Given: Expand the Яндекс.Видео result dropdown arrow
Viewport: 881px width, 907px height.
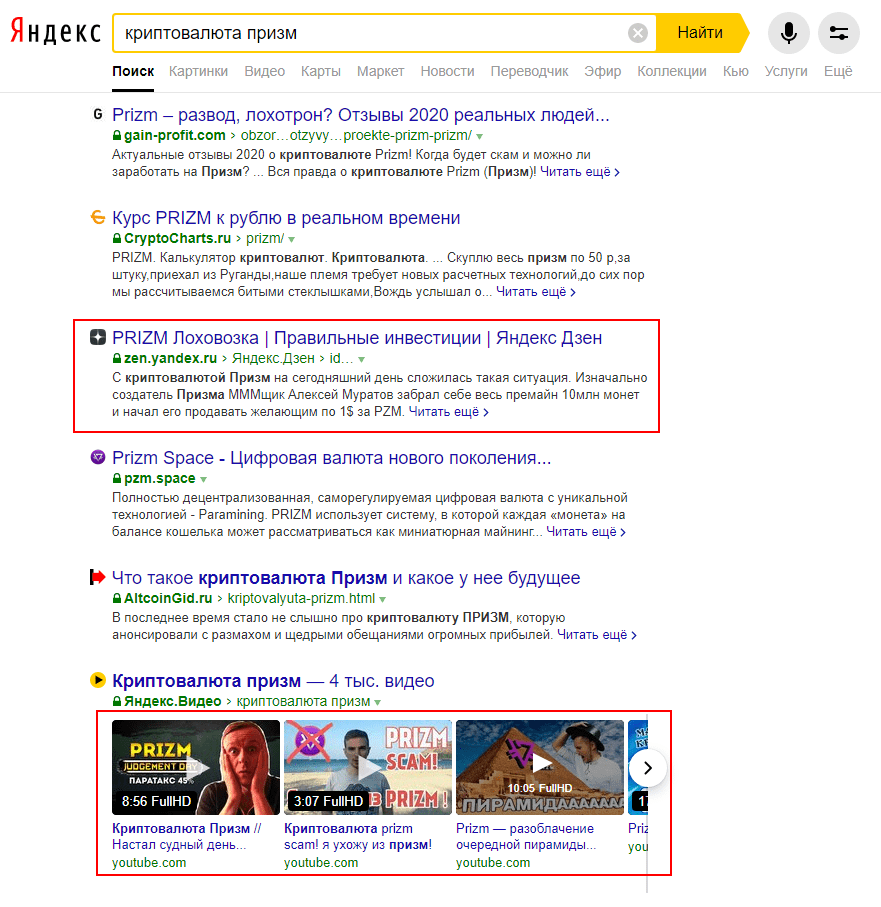Looking at the screenshot, I should pyautogui.click(x=378, y=702).
